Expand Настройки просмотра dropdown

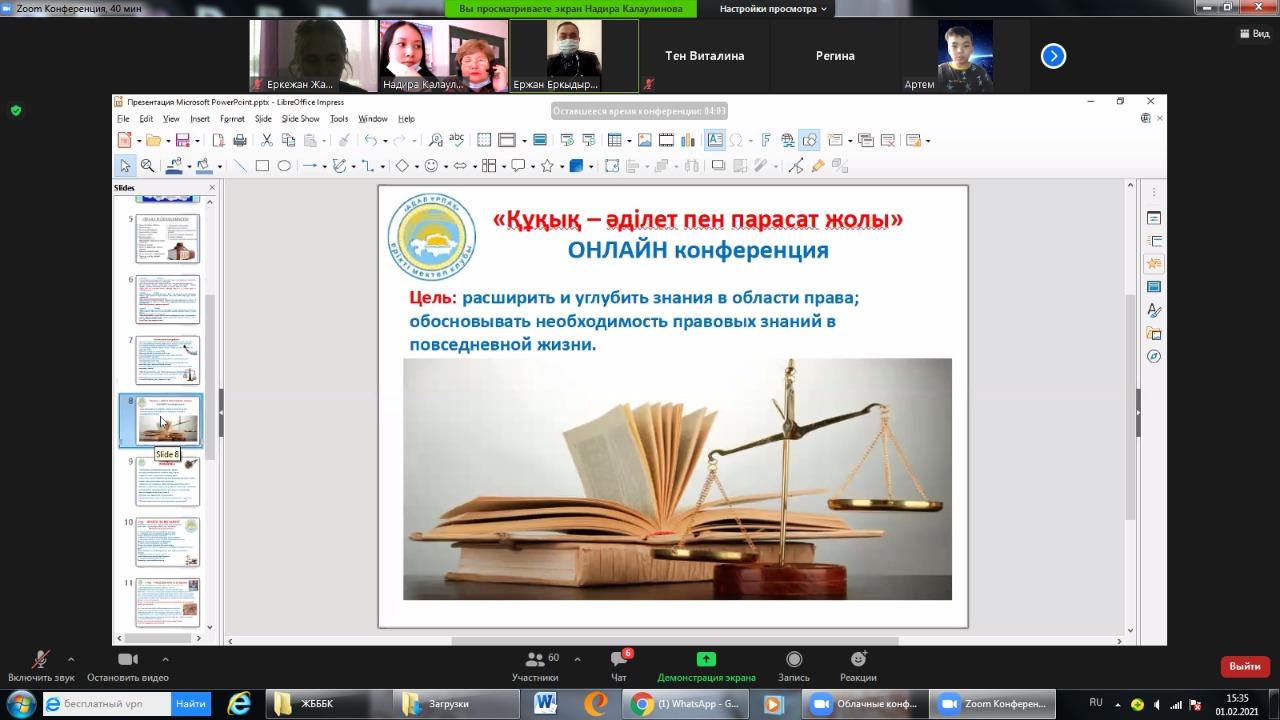point(774,9)
